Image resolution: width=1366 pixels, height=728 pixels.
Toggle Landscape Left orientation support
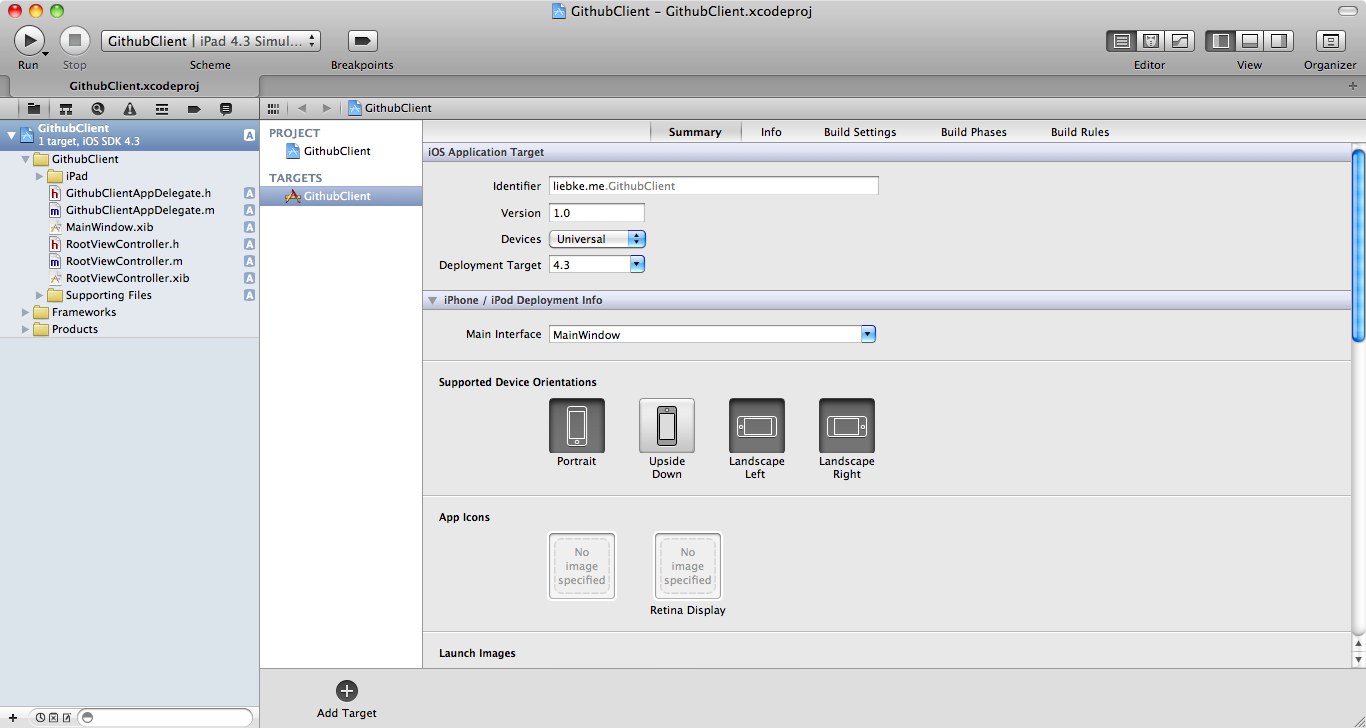[x=757, y=426]
